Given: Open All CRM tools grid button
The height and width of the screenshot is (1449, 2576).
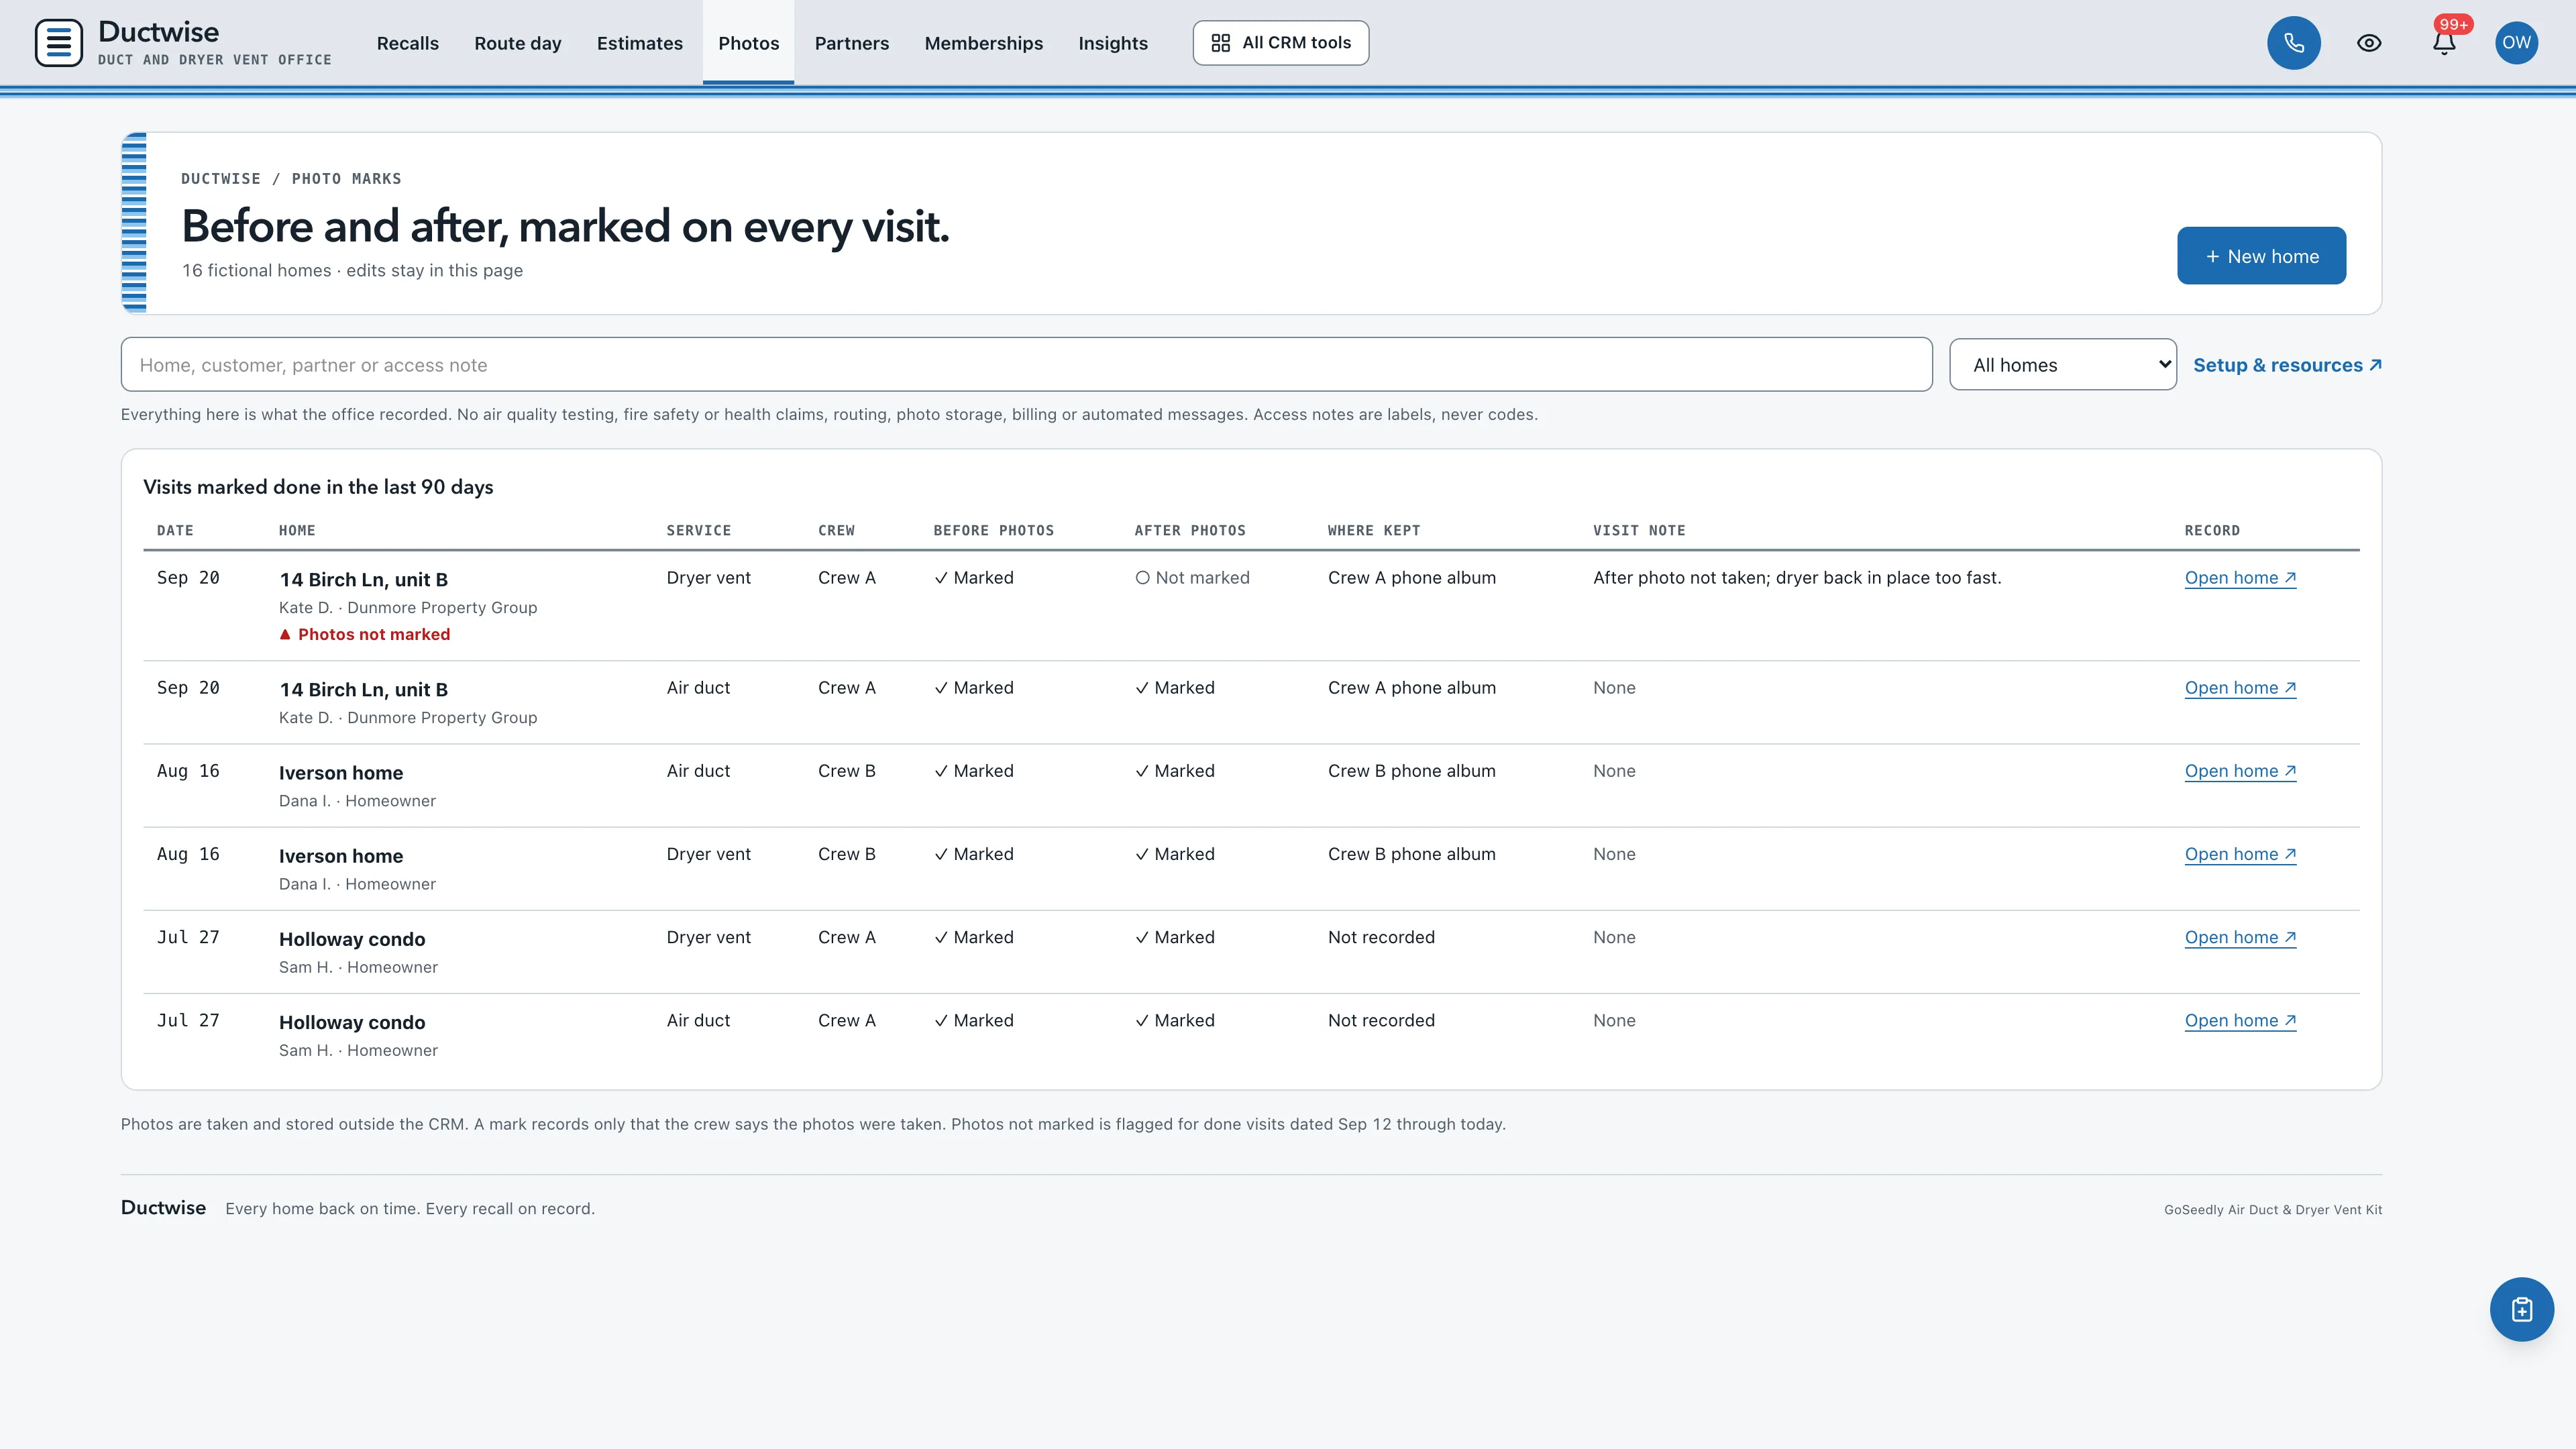Looking at the screenshot, I should [x=1280, y=43].
